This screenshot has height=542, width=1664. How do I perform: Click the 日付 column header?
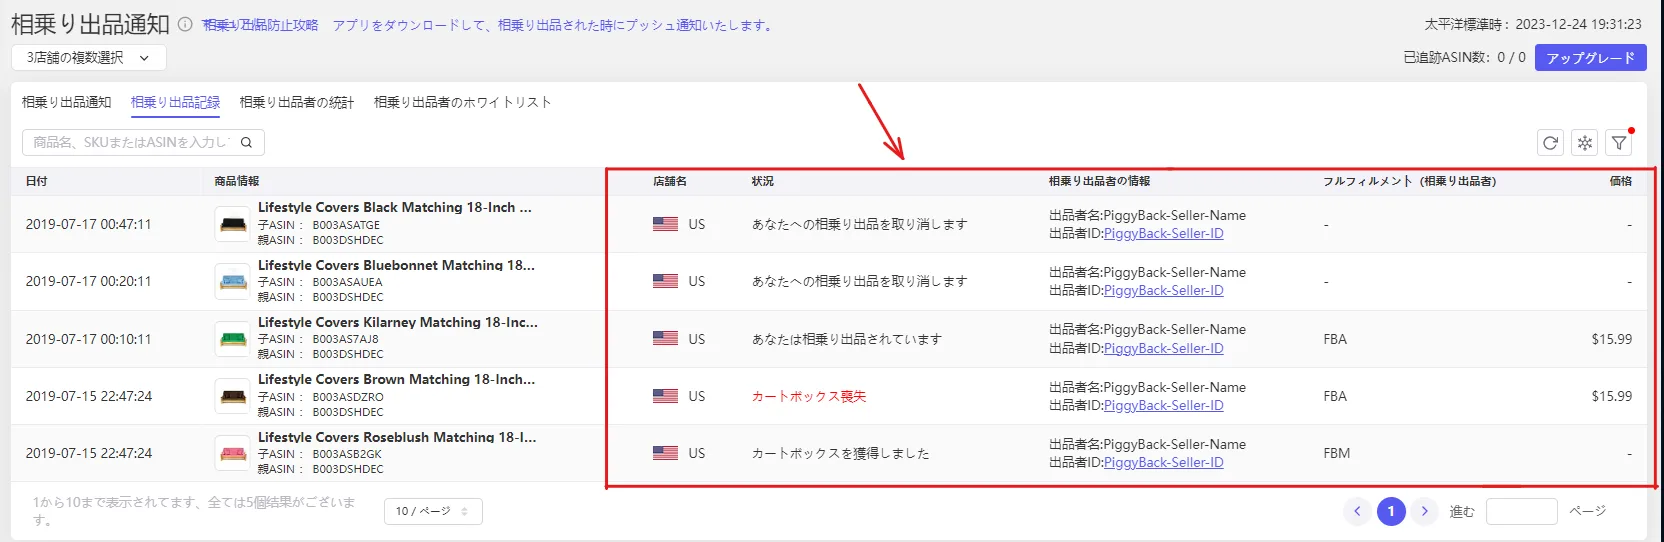point(37,181)
